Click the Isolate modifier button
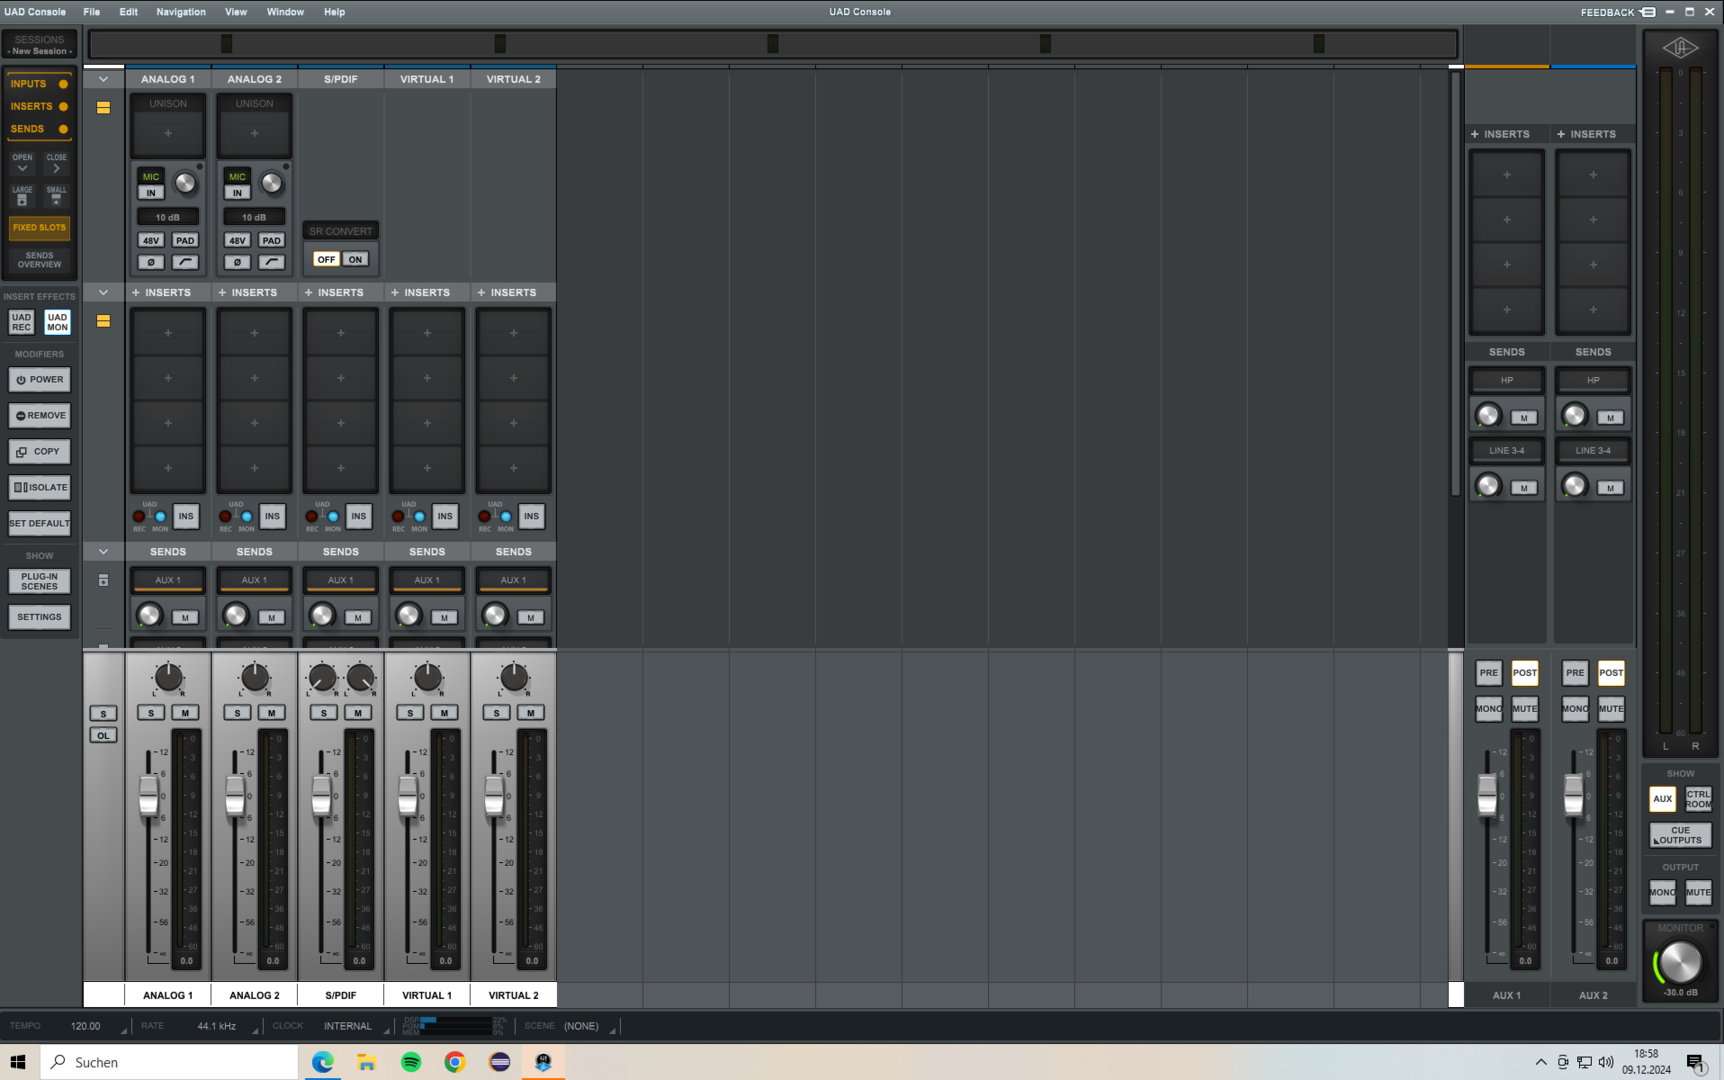The image size is (1724, 1080). tap(40, 488)
